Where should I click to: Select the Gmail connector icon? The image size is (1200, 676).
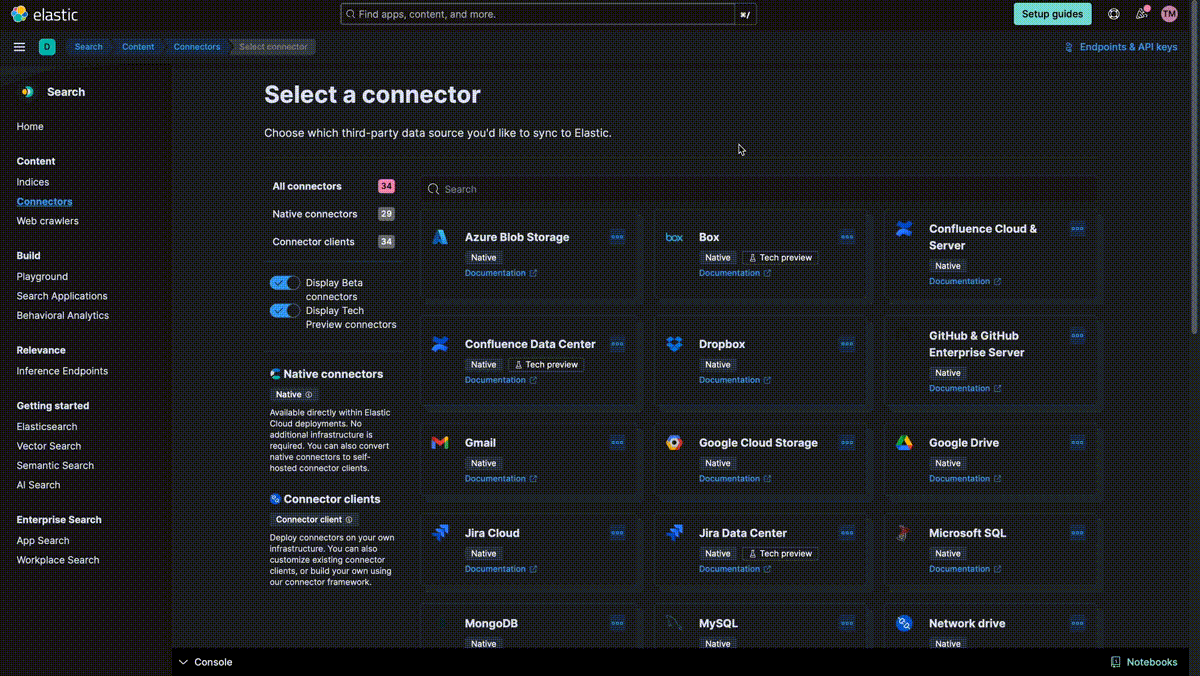[441, 442]
